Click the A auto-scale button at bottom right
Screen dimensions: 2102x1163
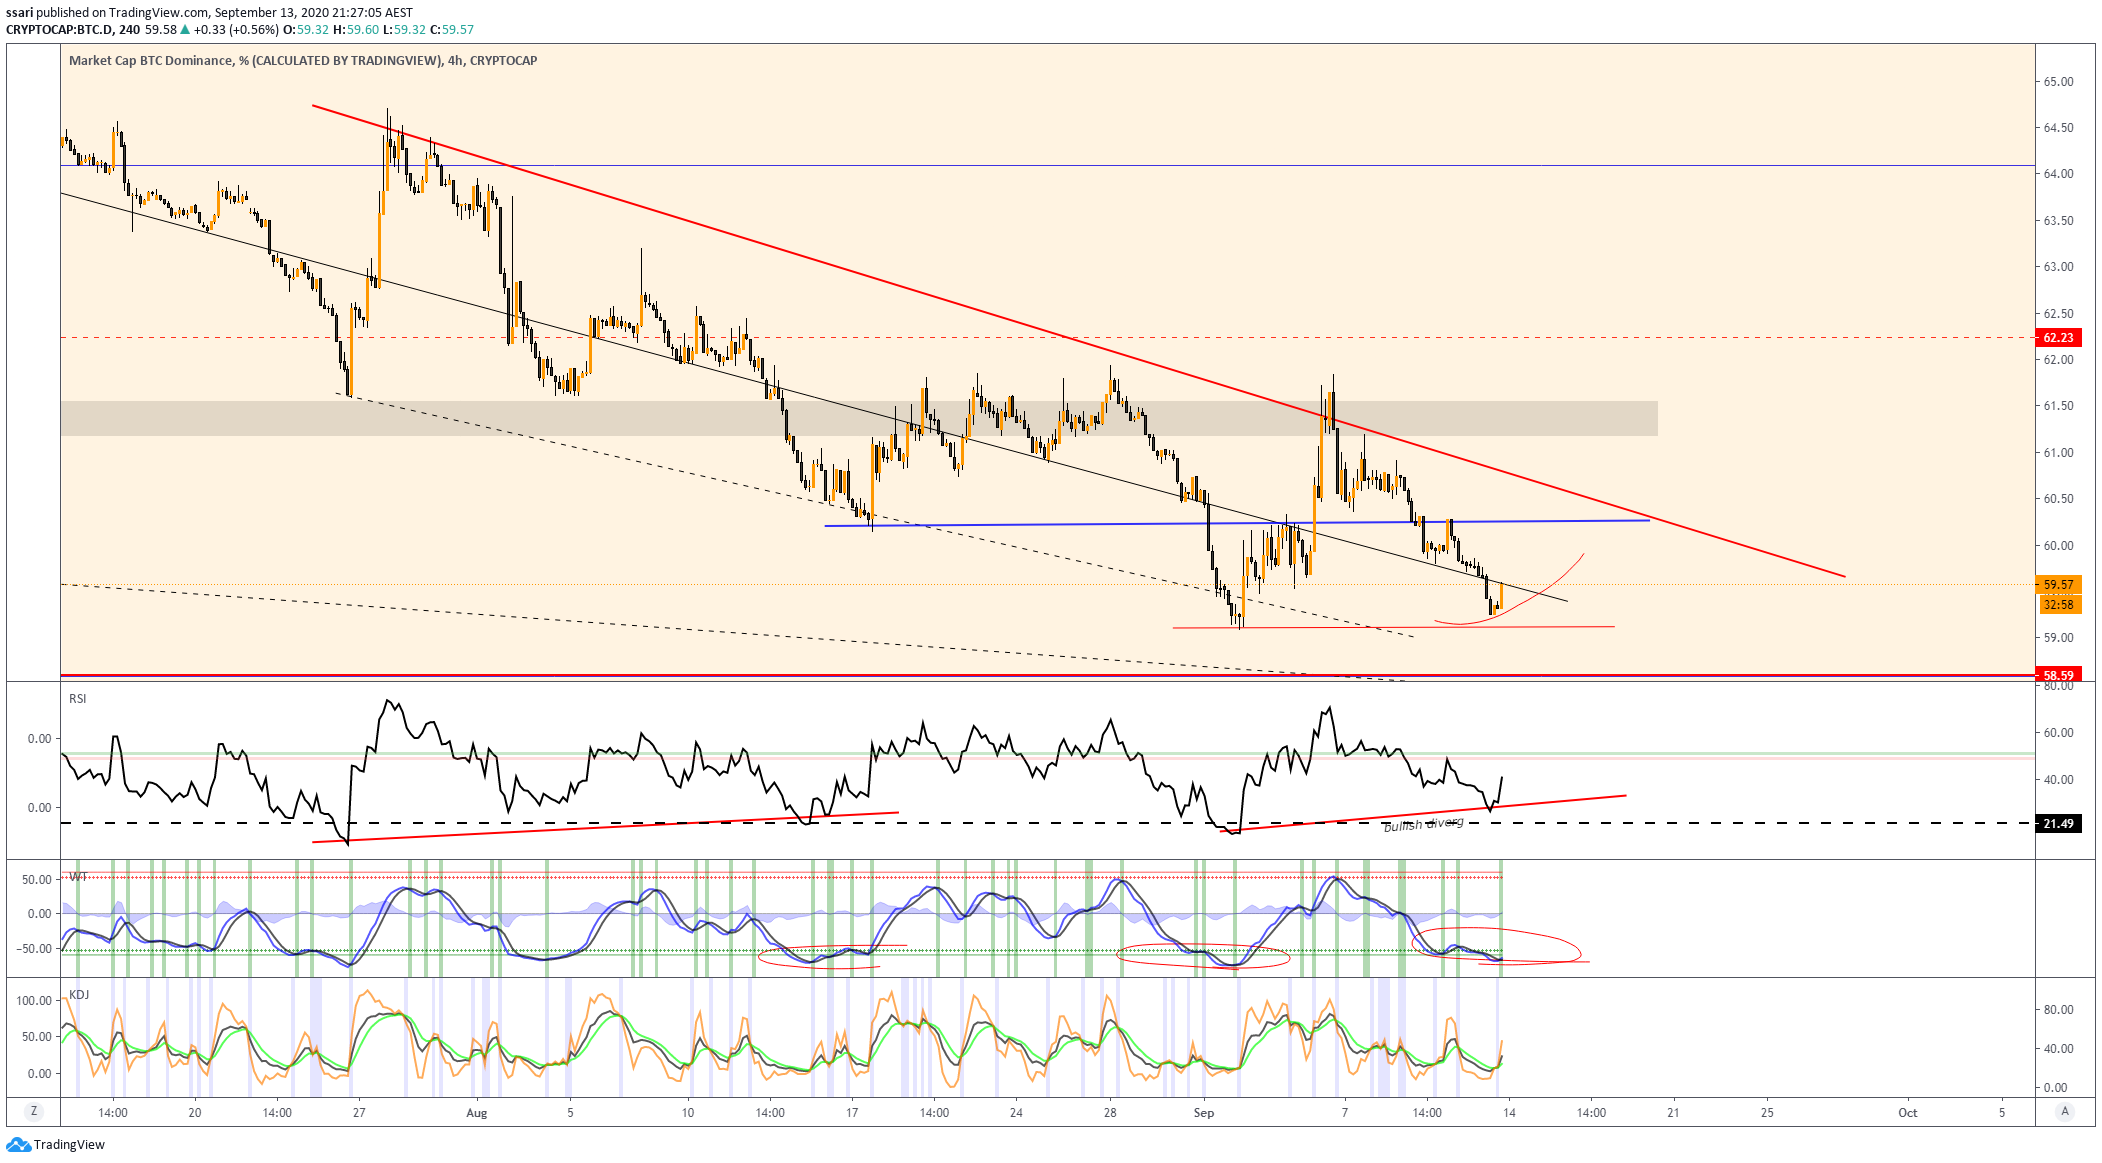2065,1111
